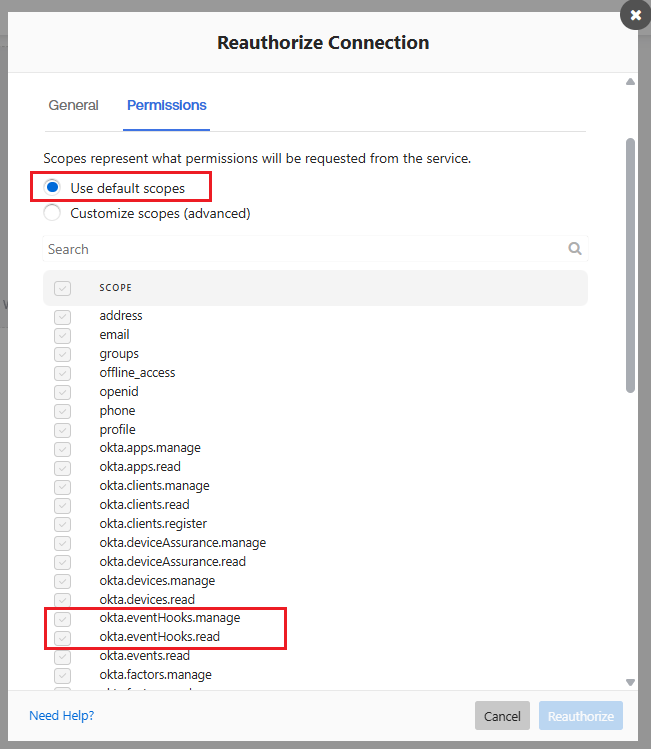Toggle the okta.events.read checkbox
The height and width of the screenshot is (749, 651).
click(63, 657)
